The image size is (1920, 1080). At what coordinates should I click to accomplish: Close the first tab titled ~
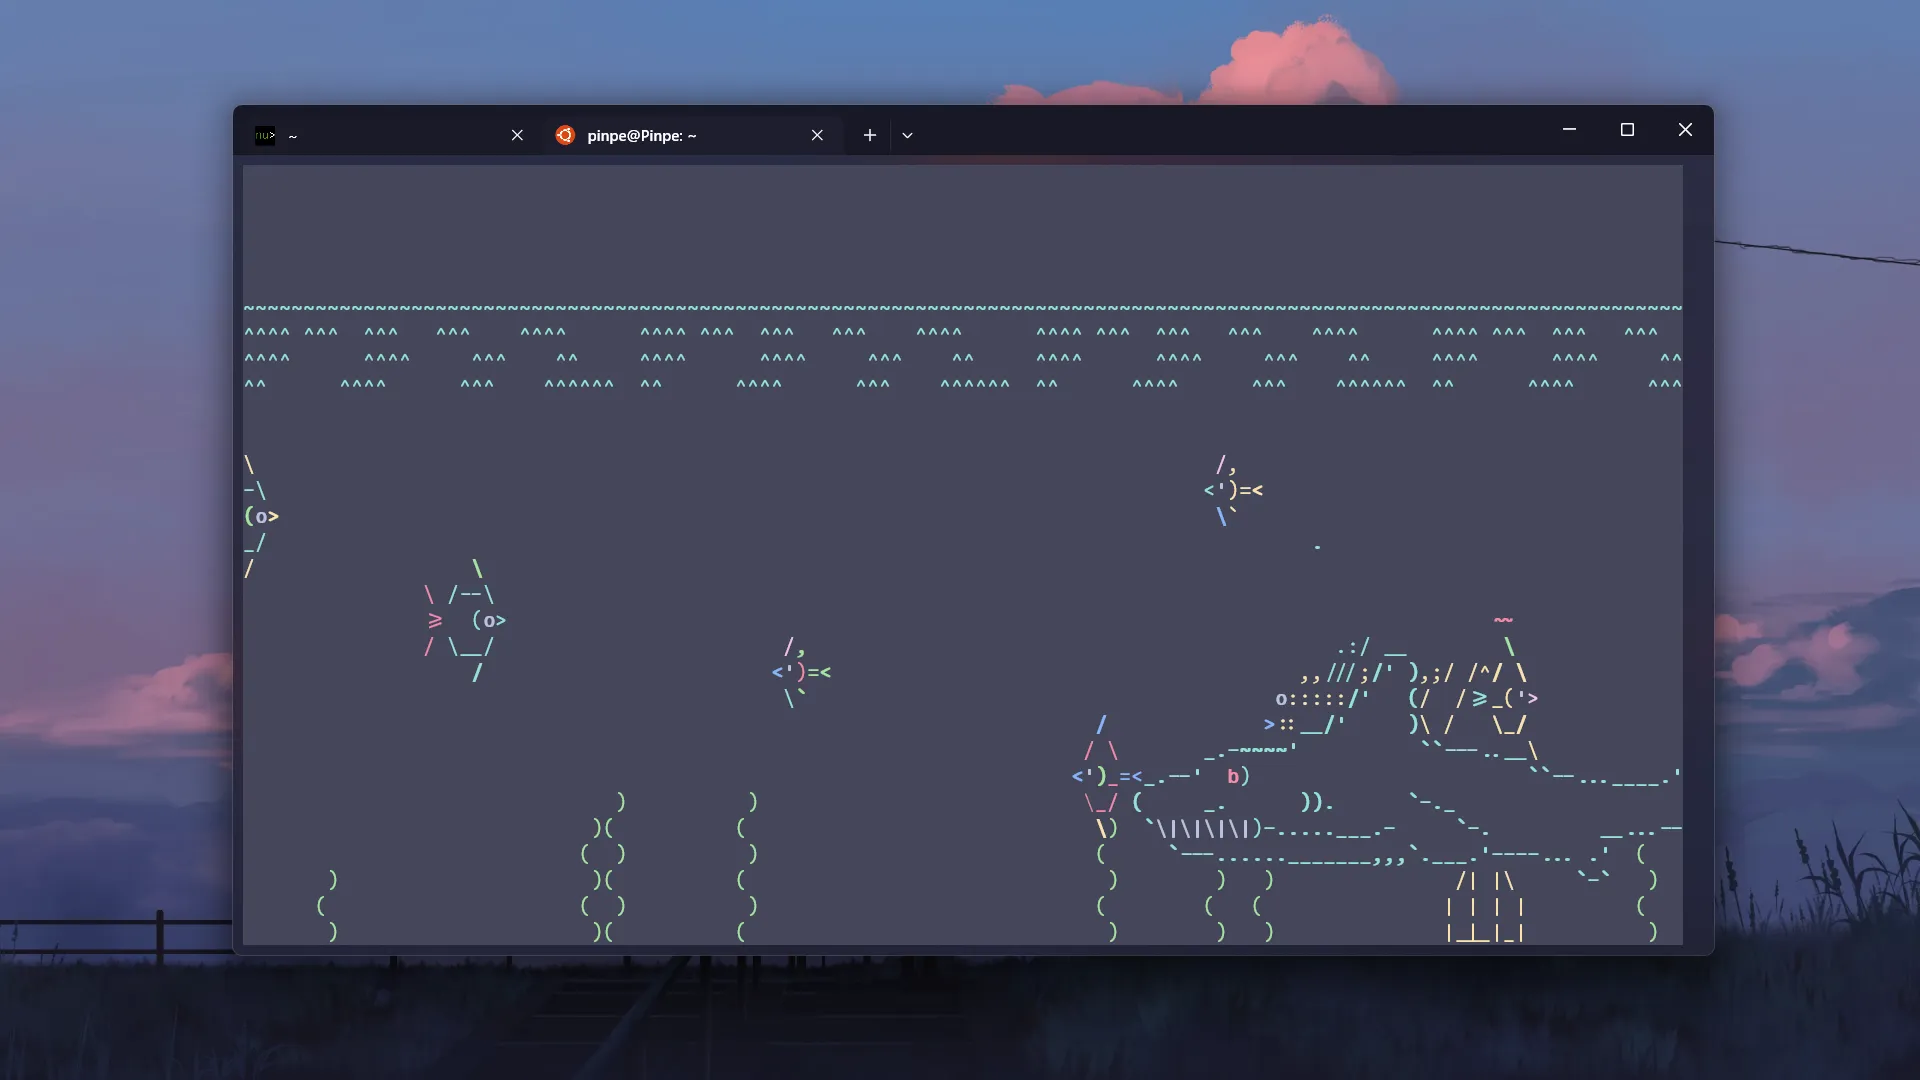[x=517, y=135]
